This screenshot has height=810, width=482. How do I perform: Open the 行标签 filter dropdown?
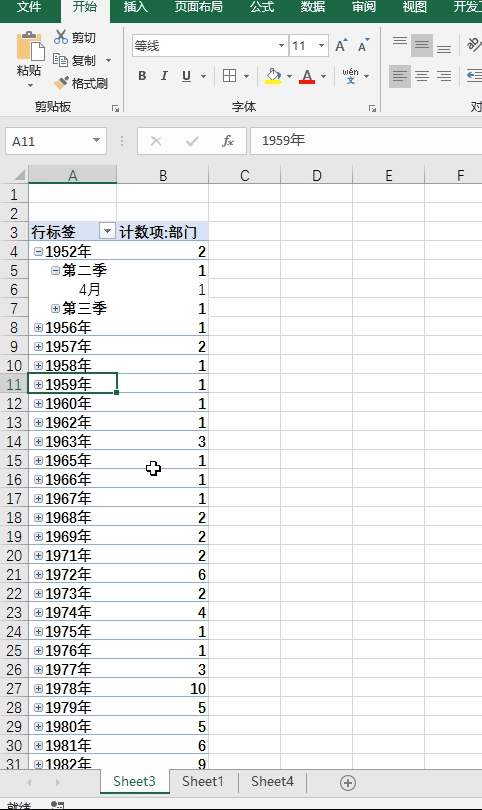(107, 231)
